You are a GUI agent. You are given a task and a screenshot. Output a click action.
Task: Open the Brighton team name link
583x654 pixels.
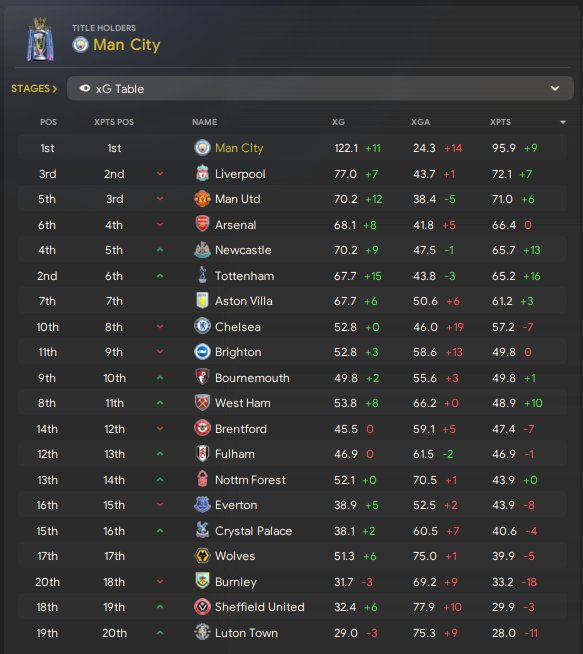(x=238, y=352)
